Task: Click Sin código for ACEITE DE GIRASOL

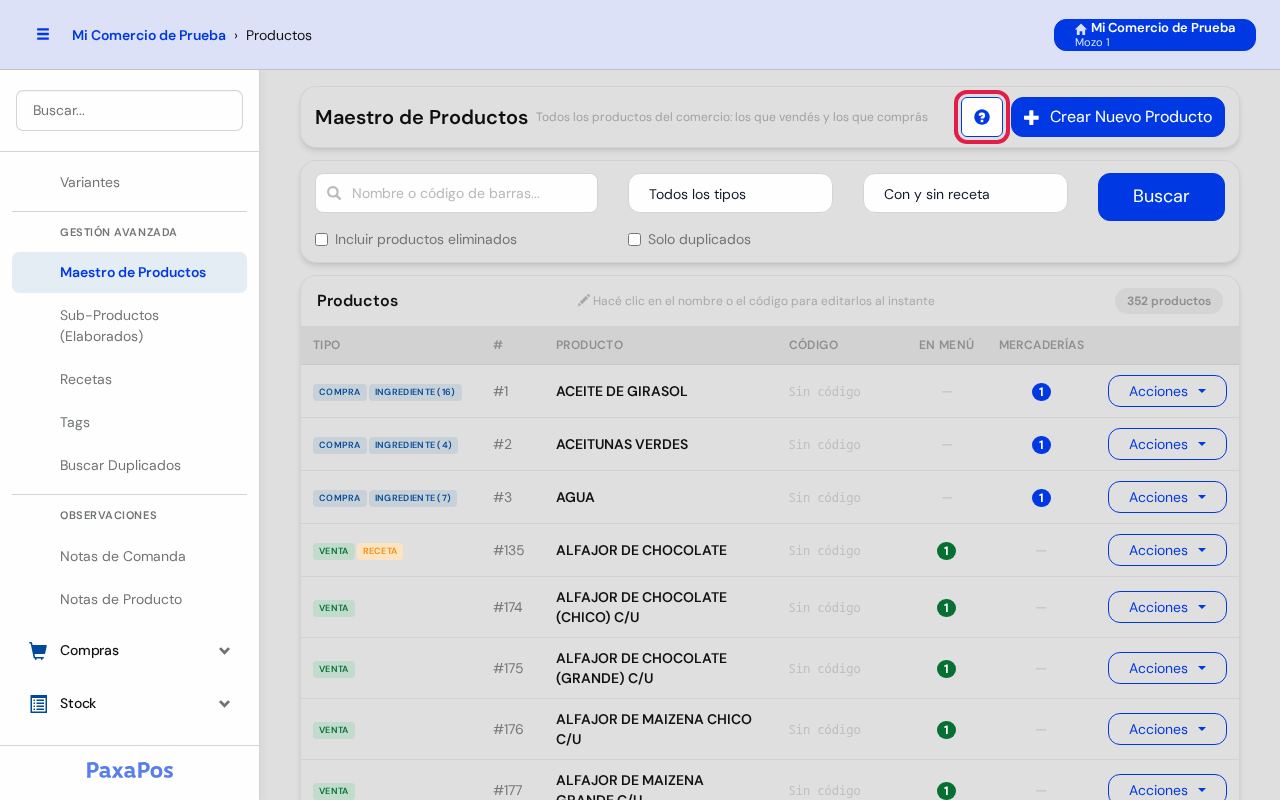Action: [x=824, y=392]
